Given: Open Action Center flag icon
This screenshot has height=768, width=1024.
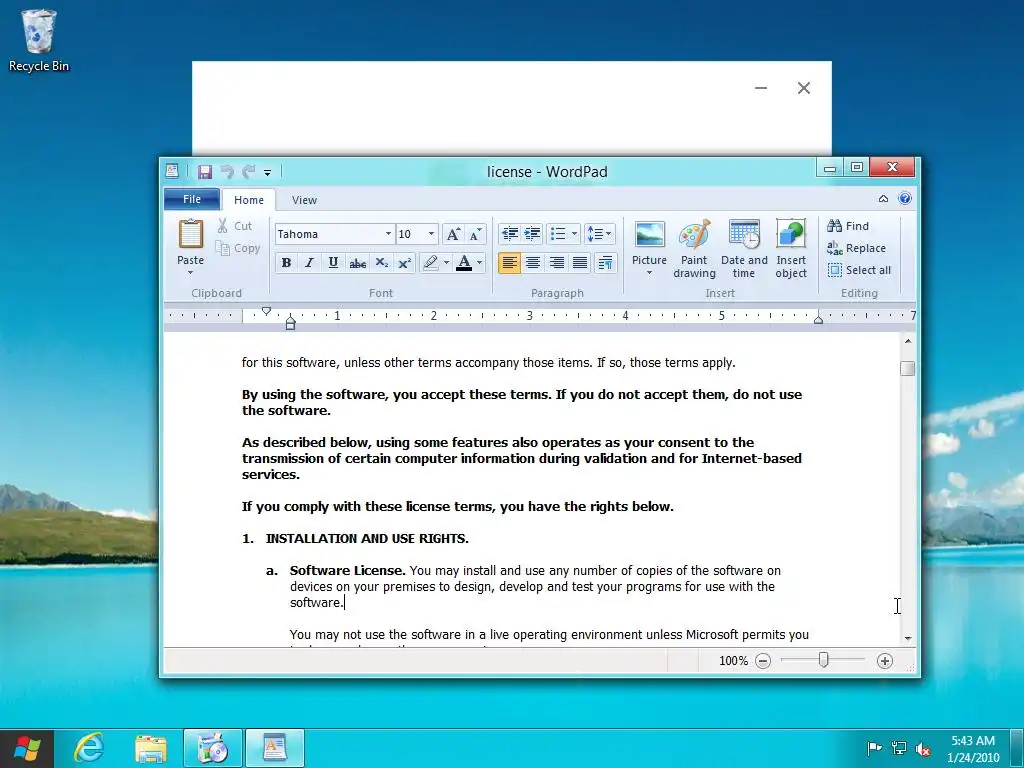Looking at the screenshot, I should (874, 748).
